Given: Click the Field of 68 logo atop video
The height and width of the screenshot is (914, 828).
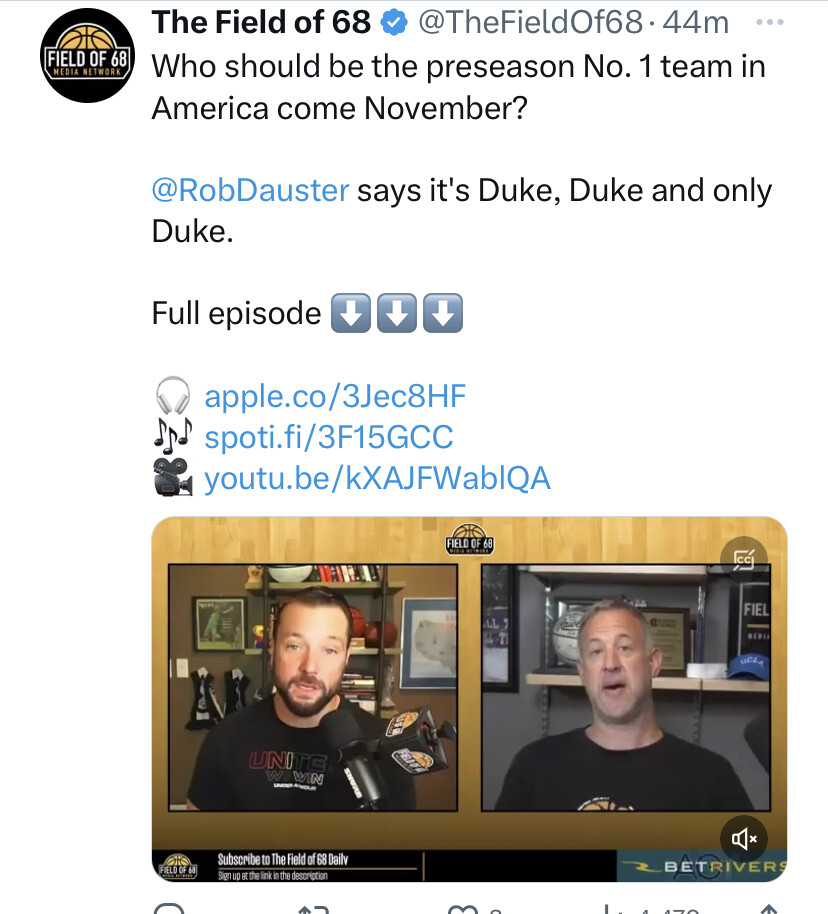Looking at the screenshot, I should point(470,539).
